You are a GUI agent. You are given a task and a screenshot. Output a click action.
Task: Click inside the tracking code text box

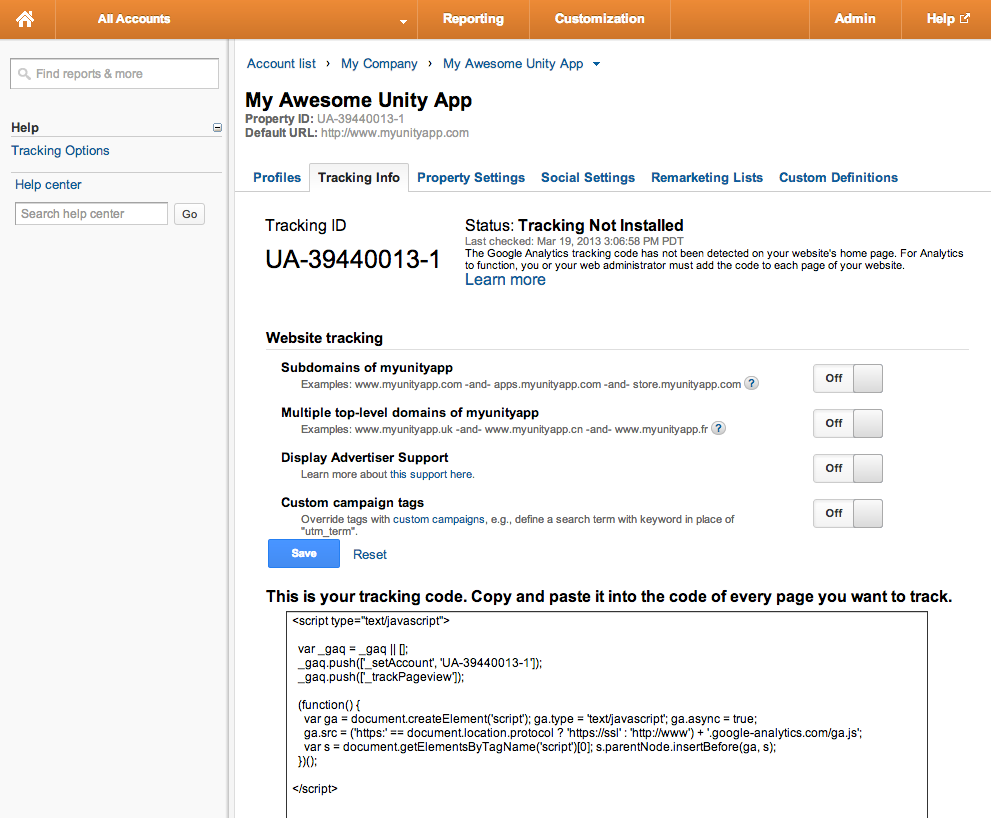[607, 714]
